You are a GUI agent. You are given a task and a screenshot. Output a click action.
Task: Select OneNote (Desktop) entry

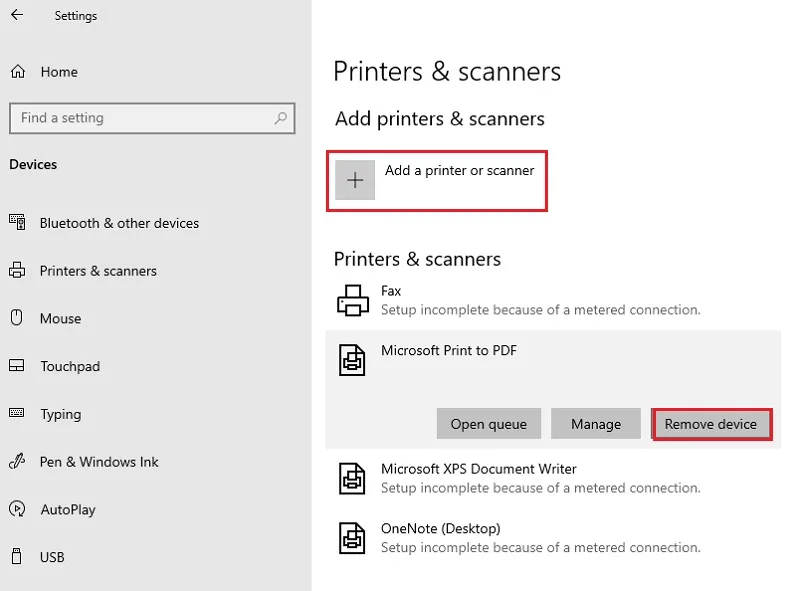click(553, 538)
